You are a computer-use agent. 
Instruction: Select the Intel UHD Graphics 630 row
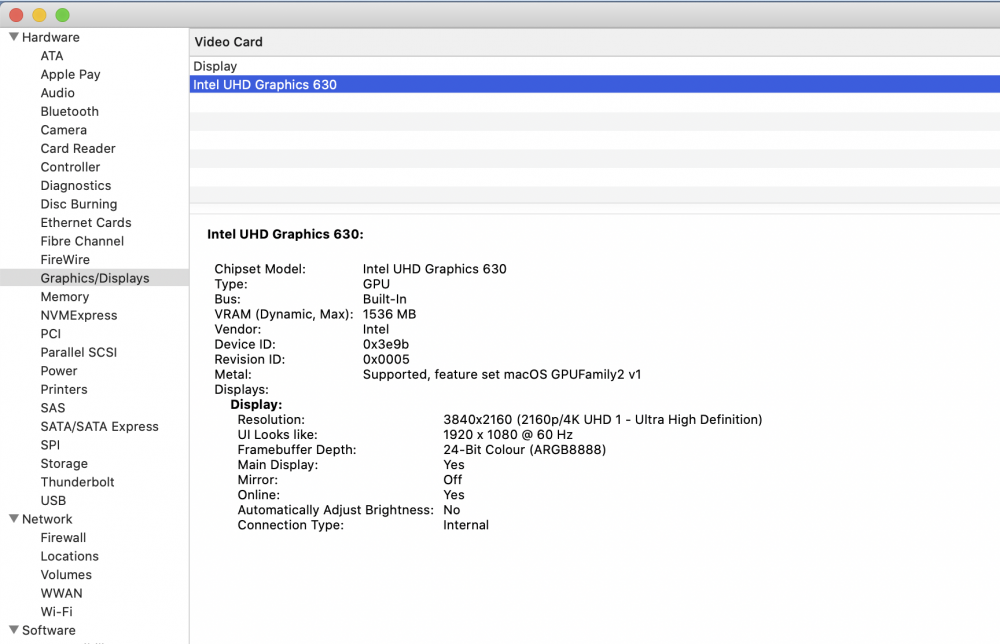click(594, 84)
